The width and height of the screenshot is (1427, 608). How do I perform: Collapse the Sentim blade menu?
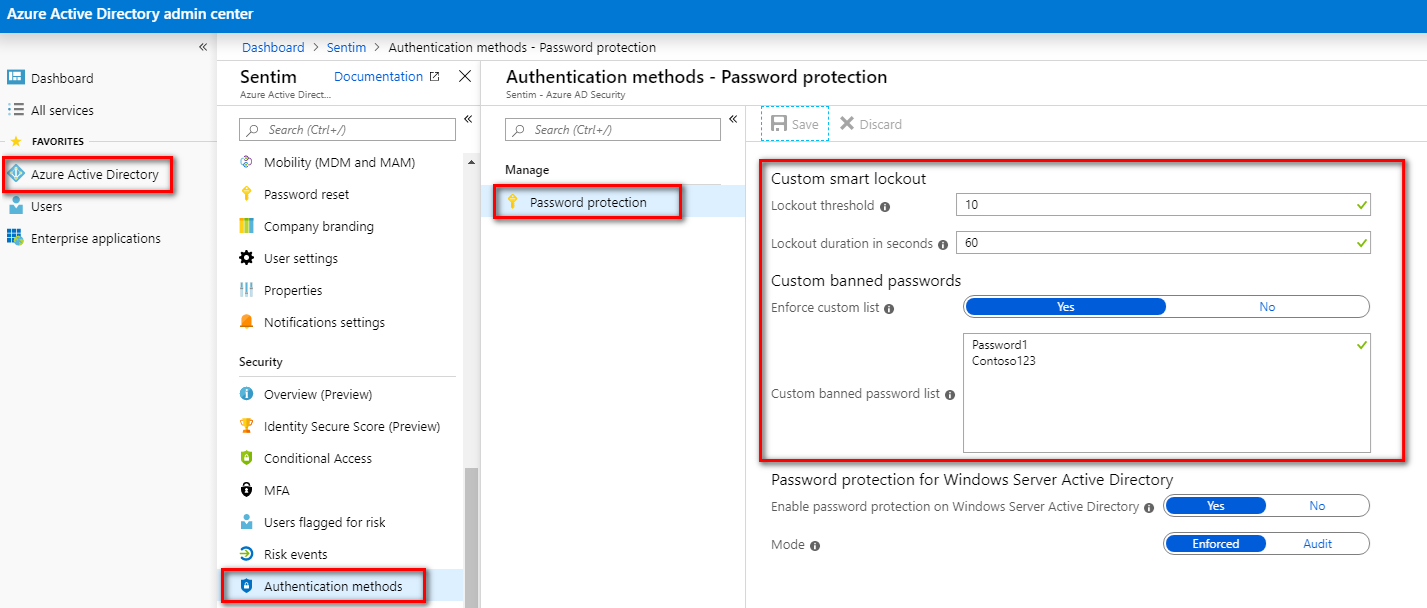point(467,119)
